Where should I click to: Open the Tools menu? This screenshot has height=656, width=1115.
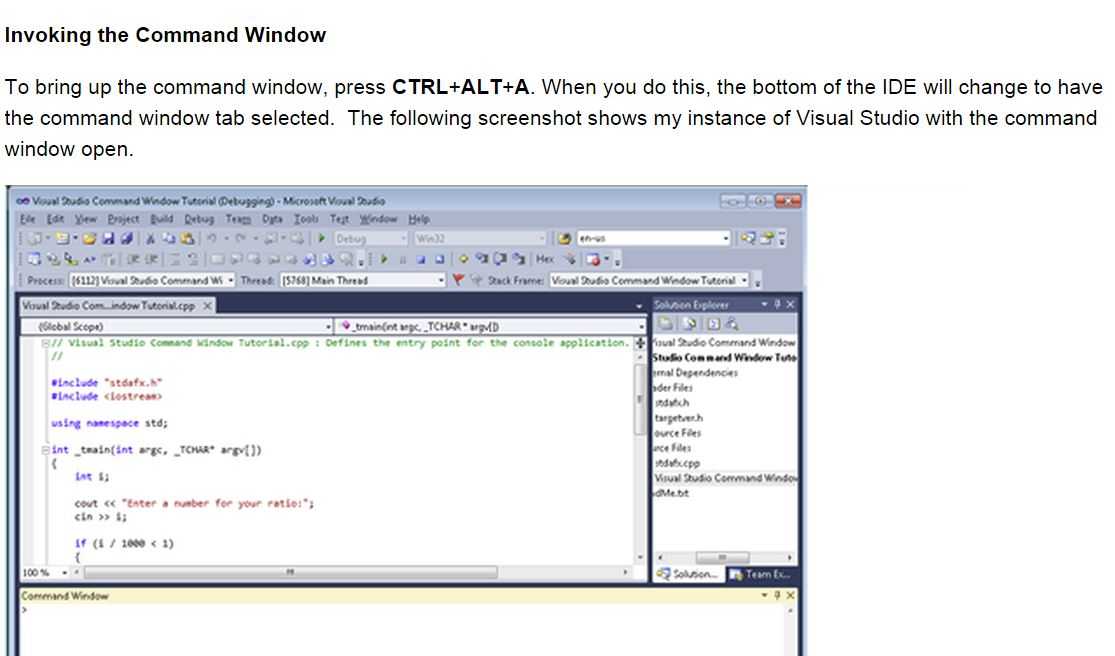(306, 219)
